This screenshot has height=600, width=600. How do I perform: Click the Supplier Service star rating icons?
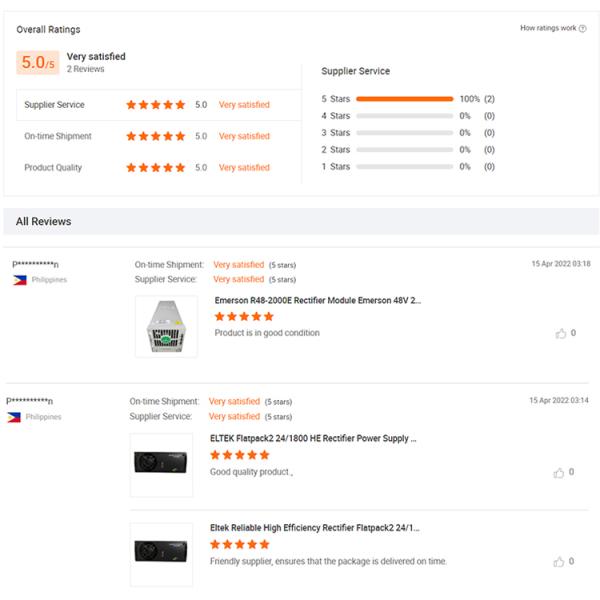155,105
